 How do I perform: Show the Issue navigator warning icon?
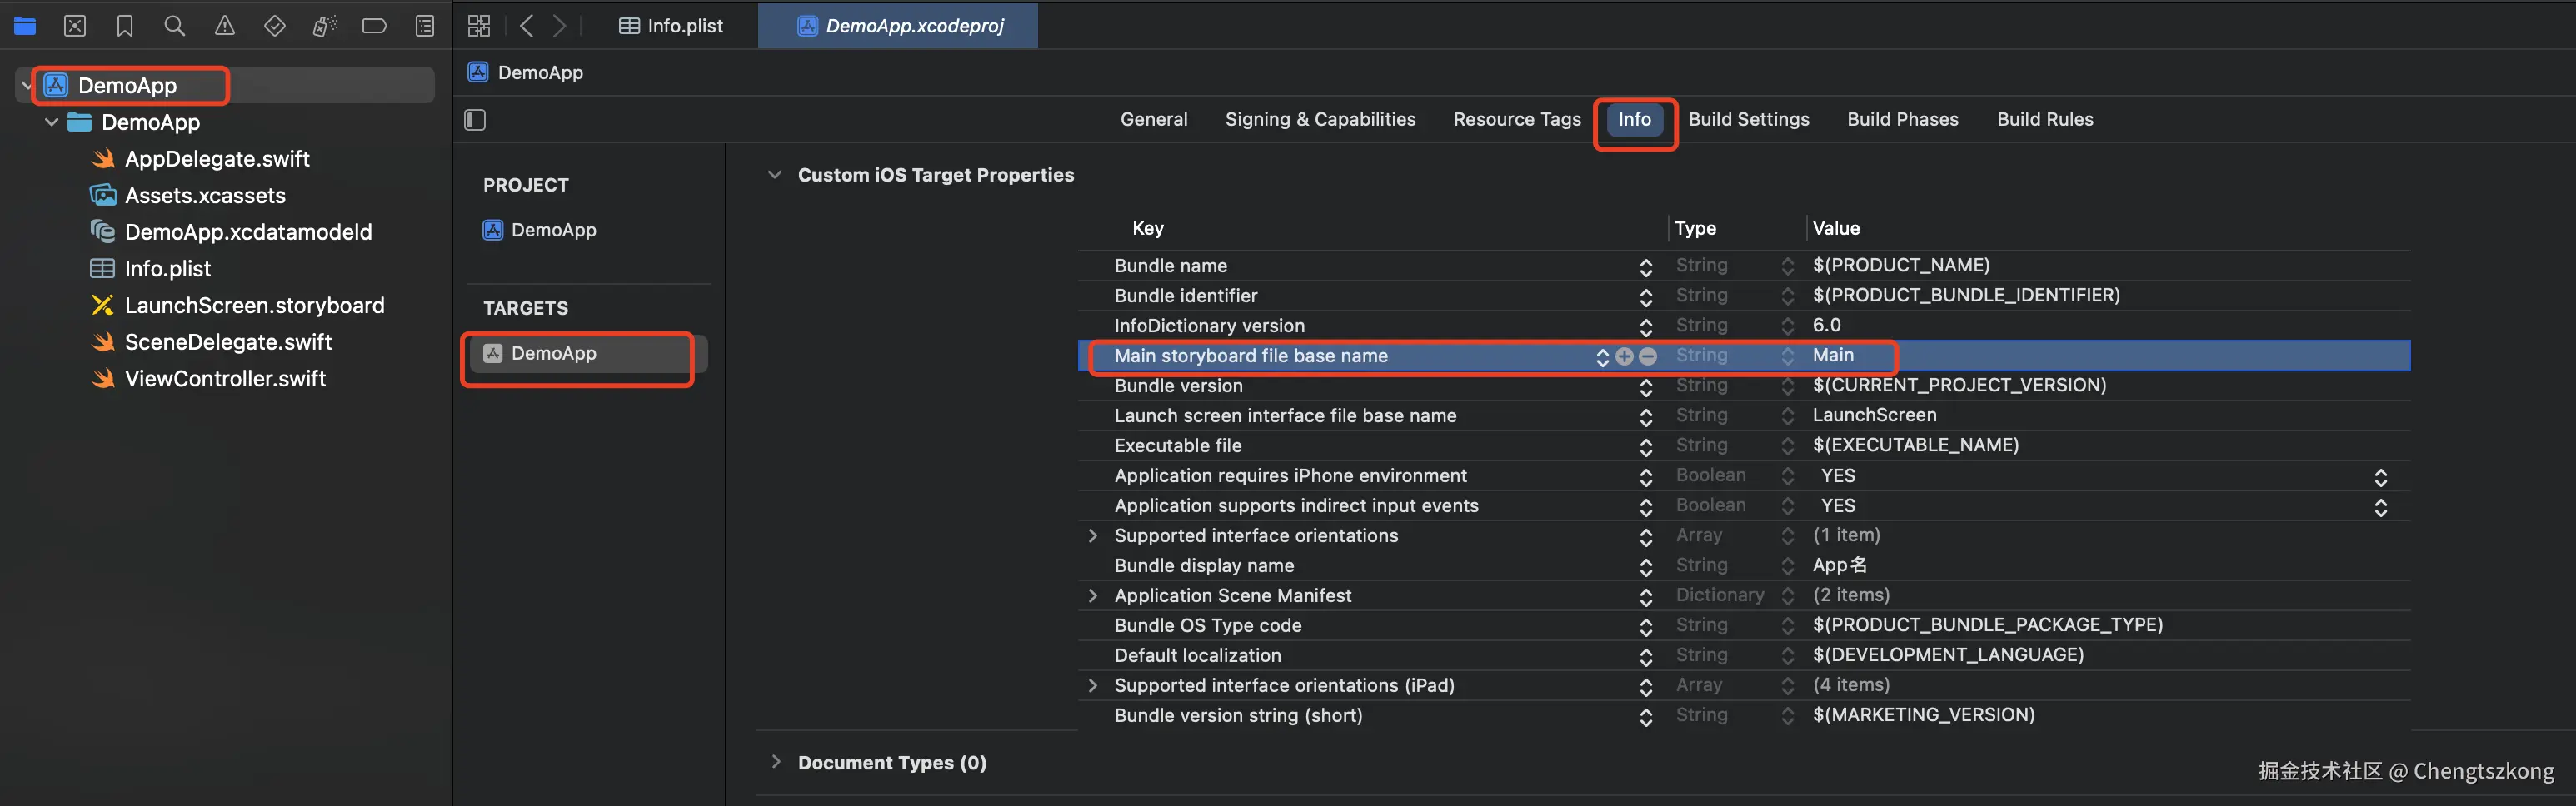click(x=225, y=26)
